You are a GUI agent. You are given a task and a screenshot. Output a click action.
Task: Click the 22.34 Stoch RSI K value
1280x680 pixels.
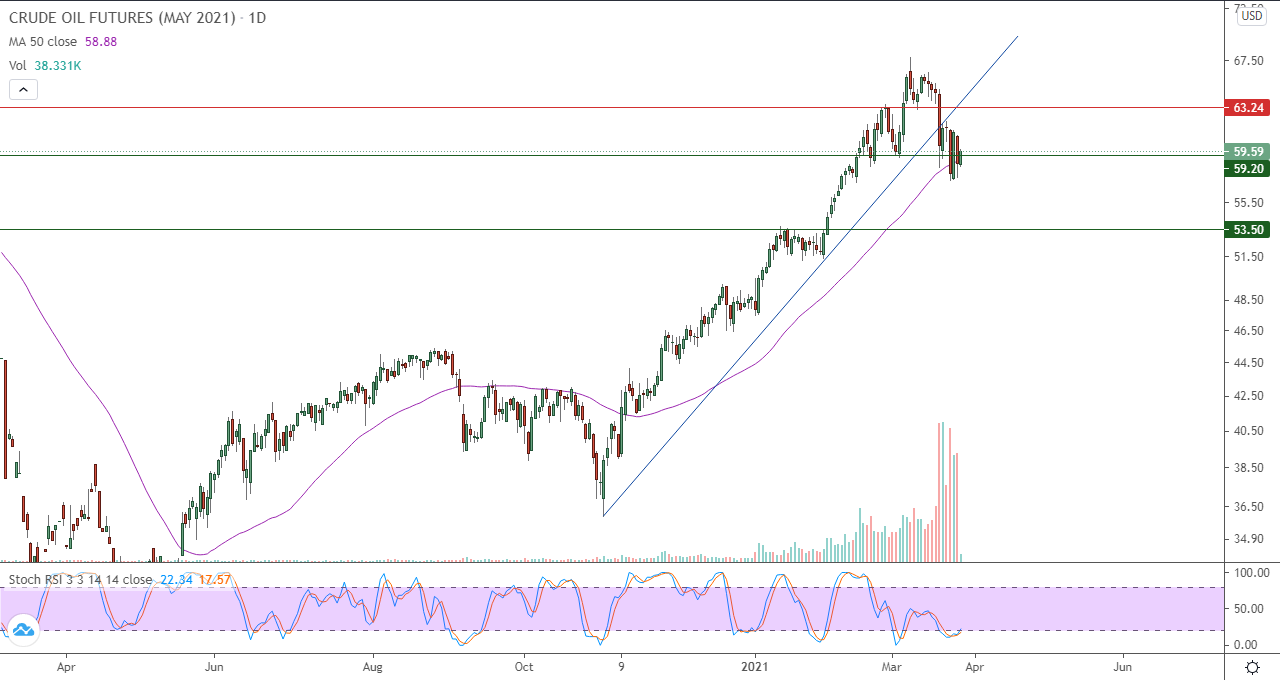coord(175,579)
